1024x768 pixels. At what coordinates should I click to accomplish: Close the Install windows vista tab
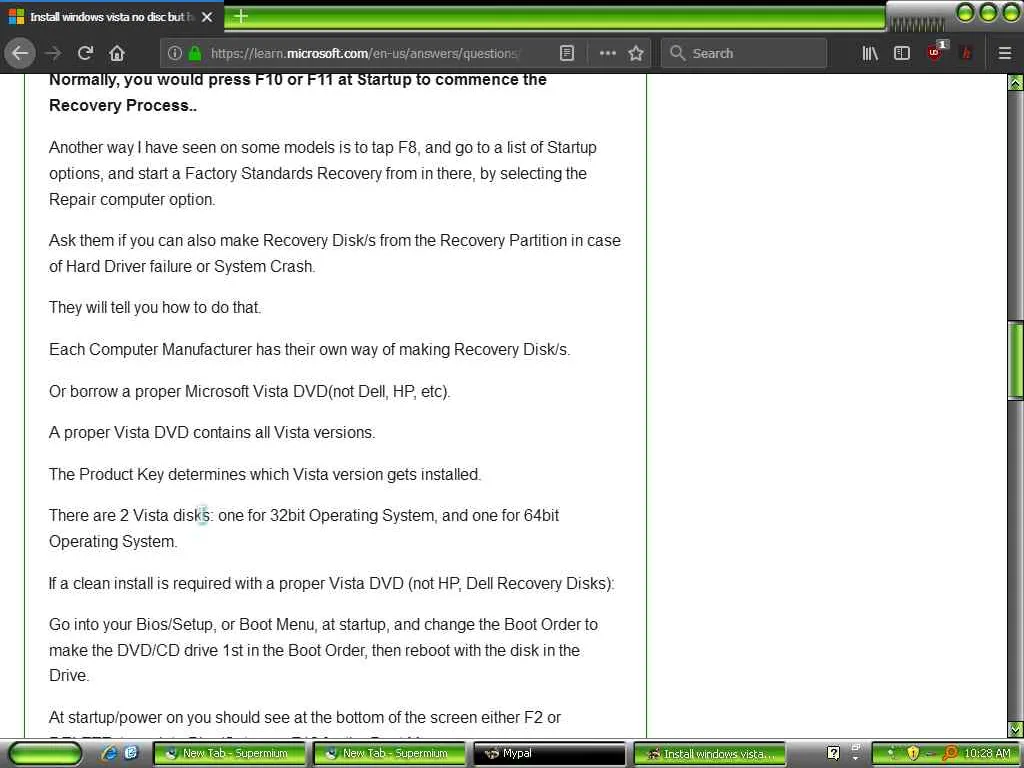click(x=207, y=17)
